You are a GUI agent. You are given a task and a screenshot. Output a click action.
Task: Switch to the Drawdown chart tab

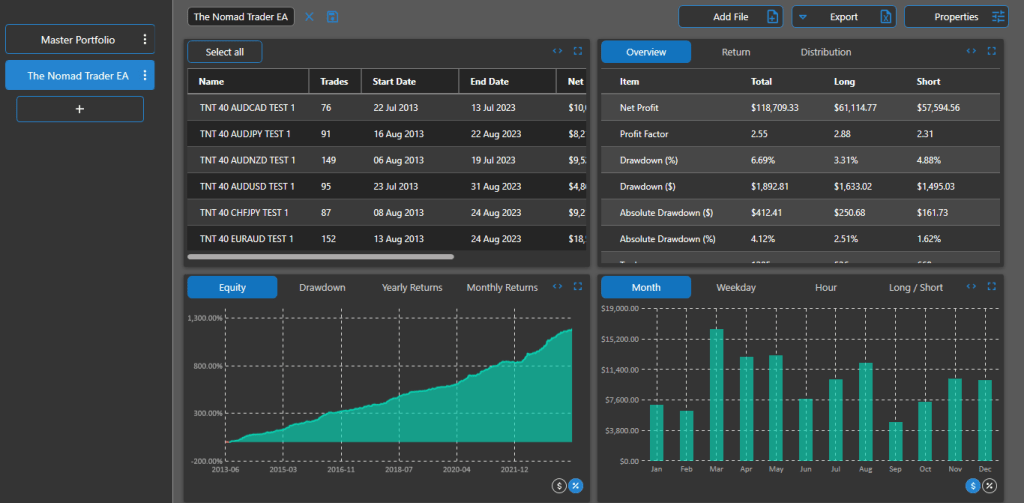tap(322, 288)
